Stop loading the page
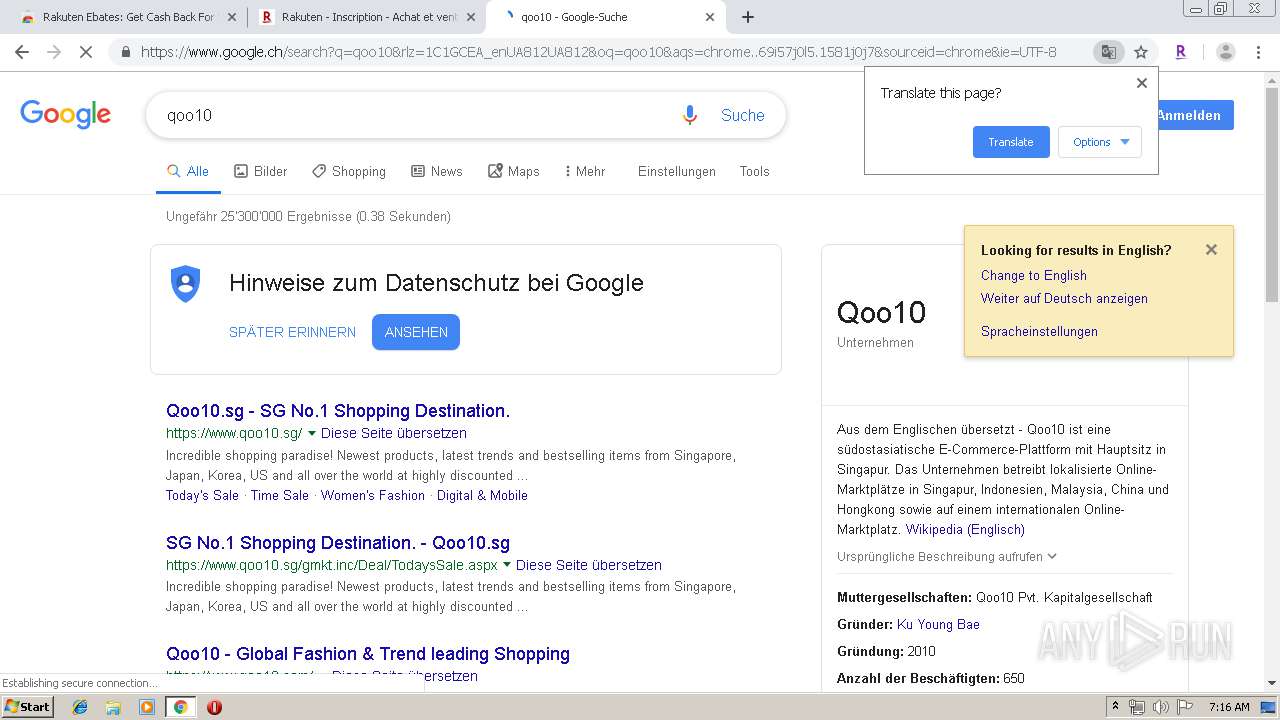Screen dimensions: 1280x720 point(86,52)
